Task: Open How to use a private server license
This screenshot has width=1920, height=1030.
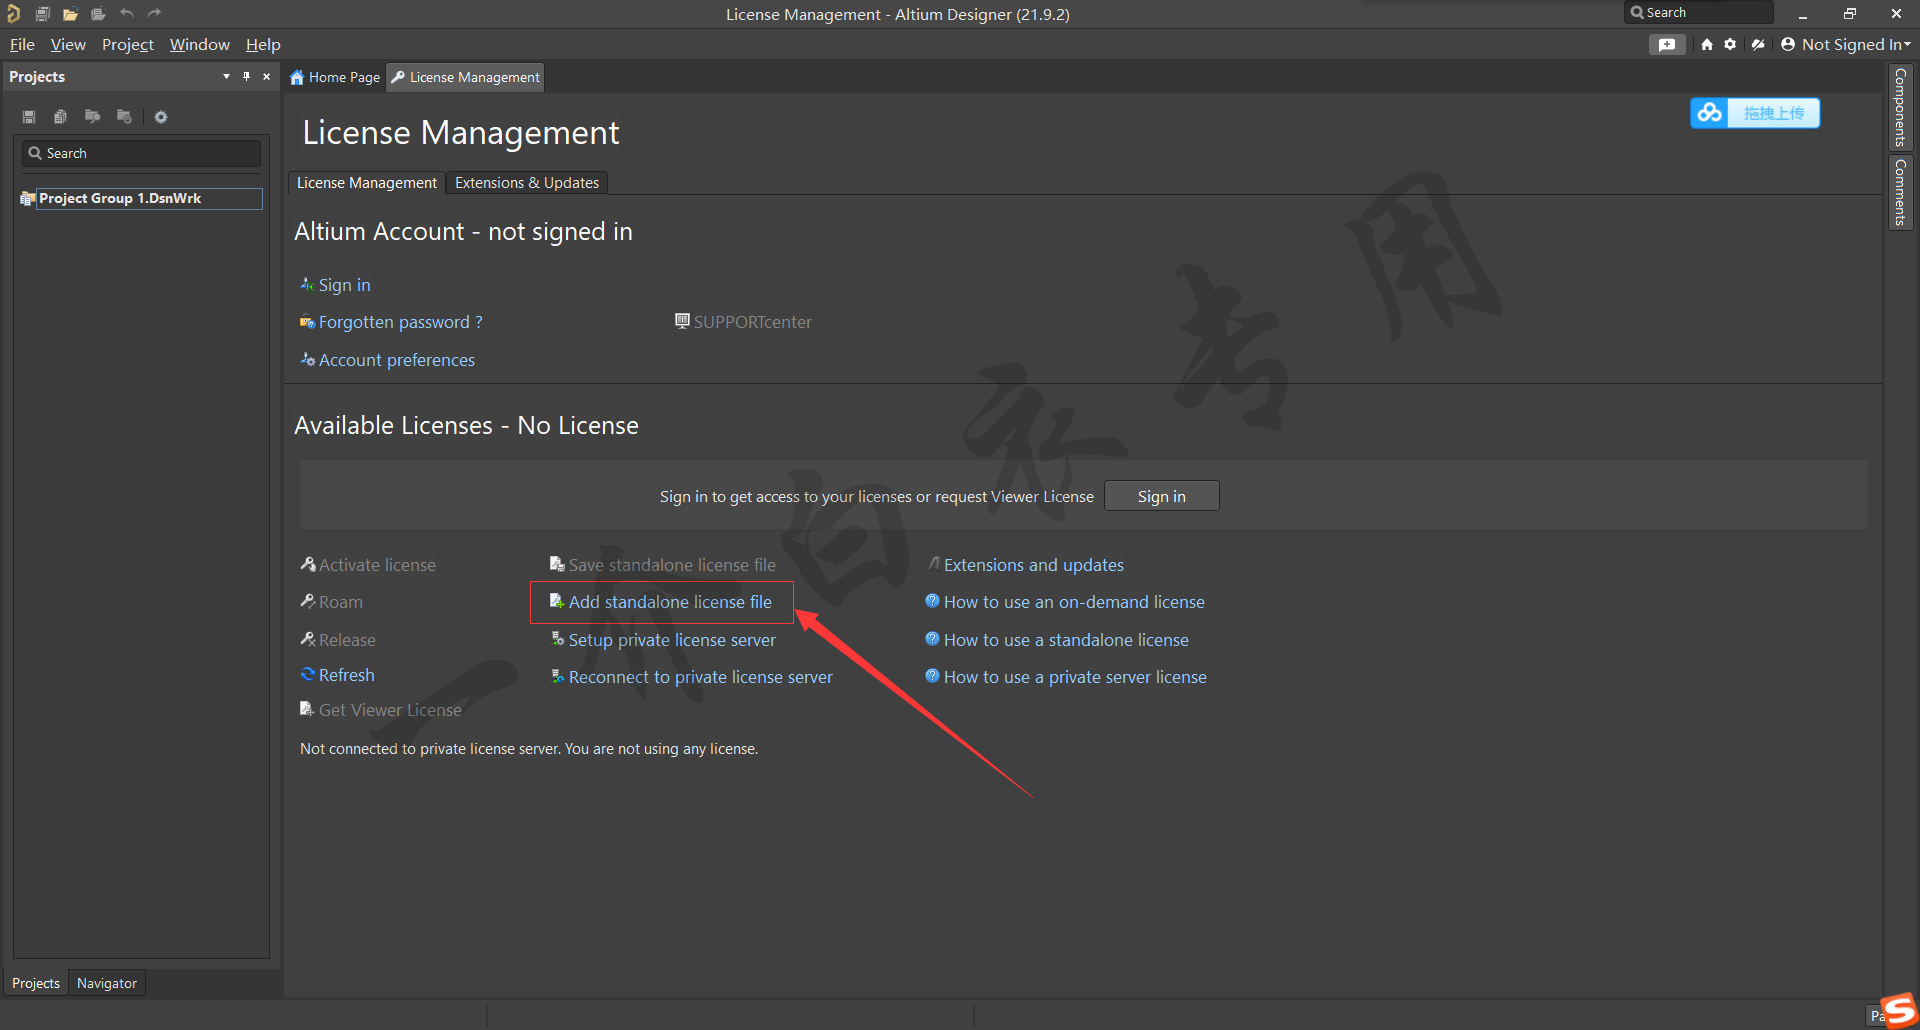Action: (x=1075, y=677)
